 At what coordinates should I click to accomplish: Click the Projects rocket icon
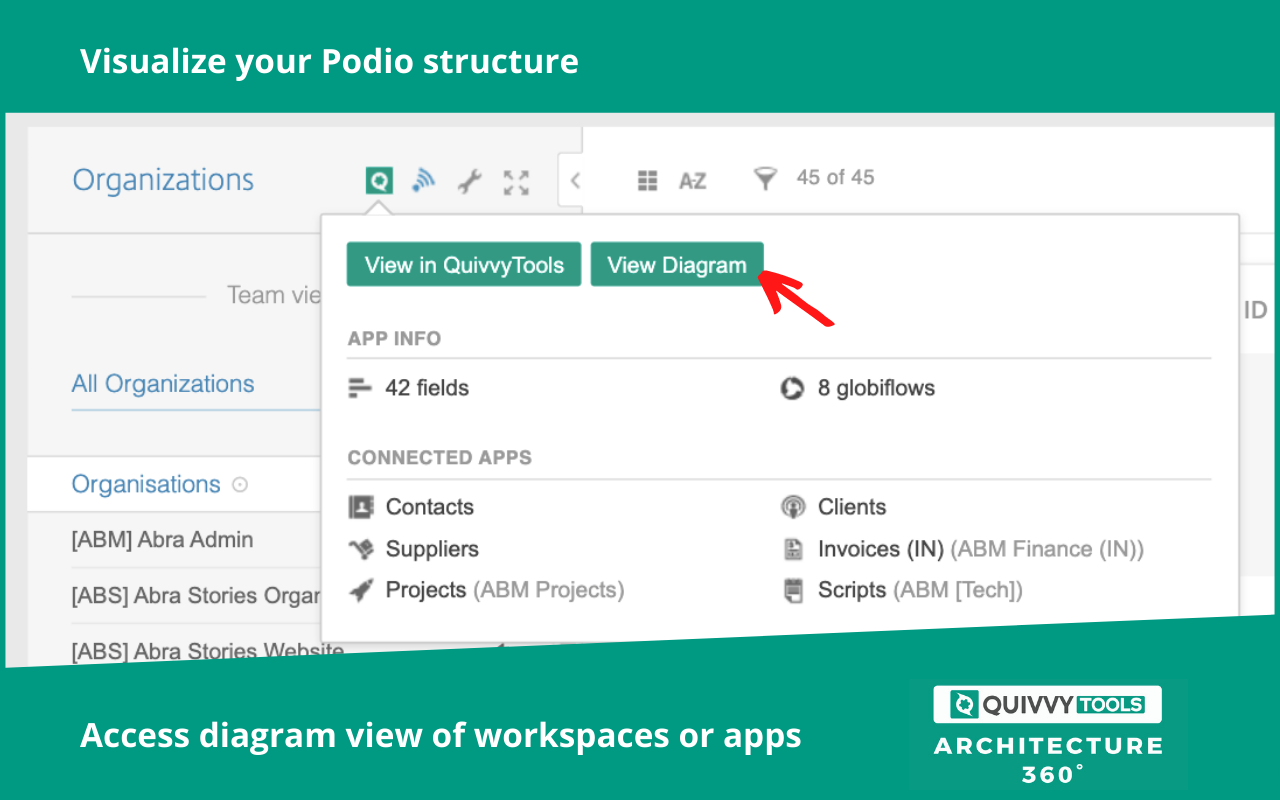pyautogui.click(x=360, y=590)
